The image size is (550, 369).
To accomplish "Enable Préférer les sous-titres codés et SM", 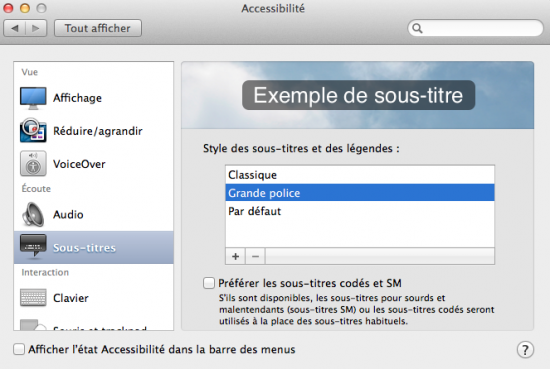I will pyautogui.click(x=209, y=283).
